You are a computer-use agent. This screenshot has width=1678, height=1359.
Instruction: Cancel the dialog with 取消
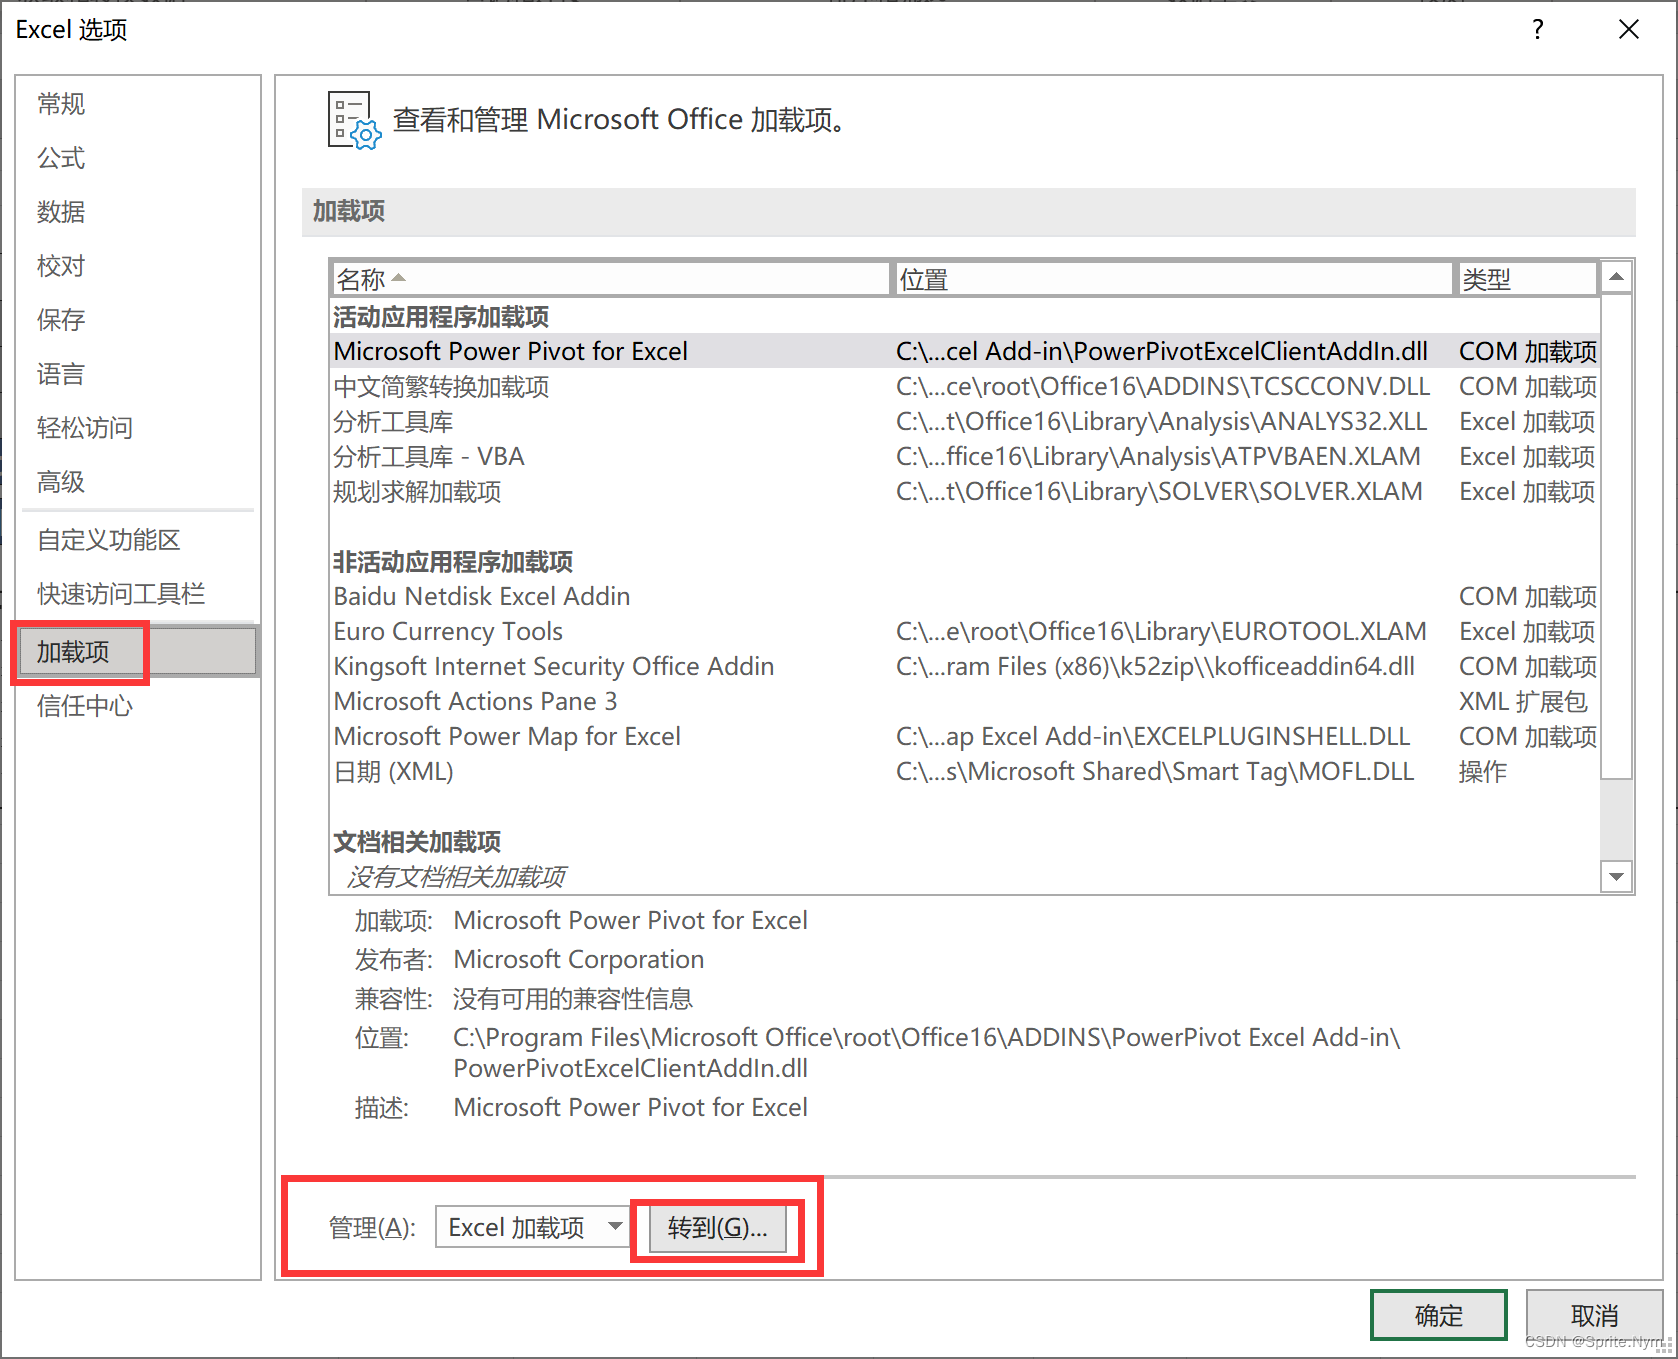1594,1315
